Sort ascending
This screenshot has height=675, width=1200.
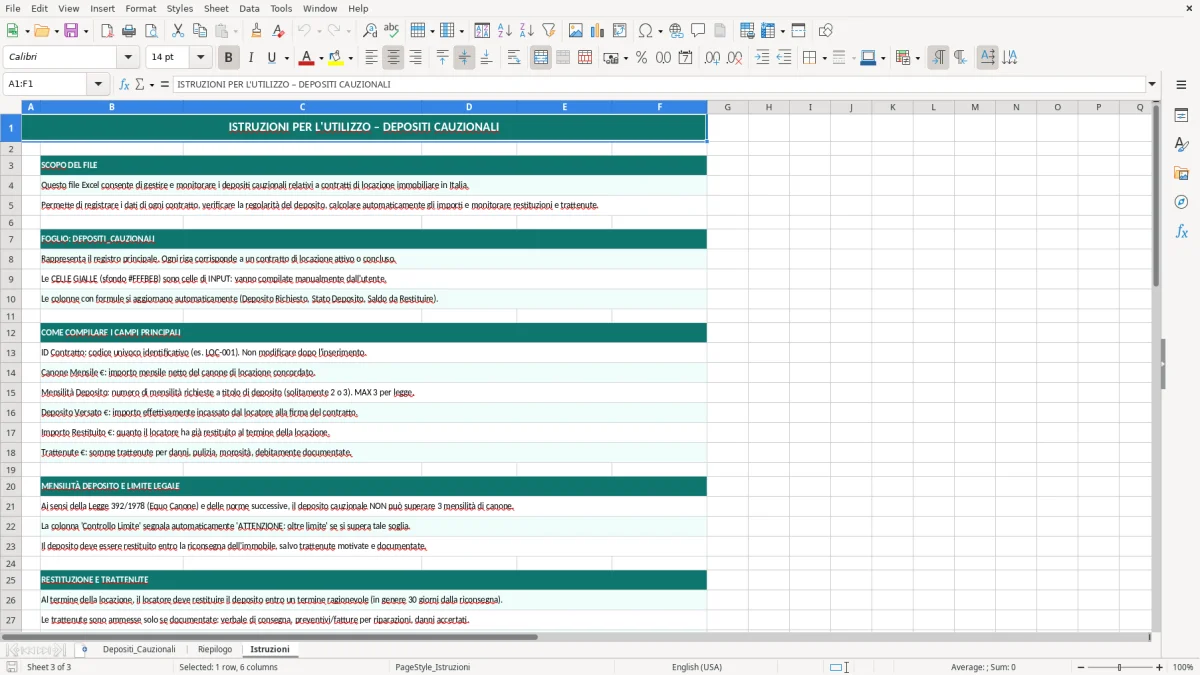click(x=504, y=31)
